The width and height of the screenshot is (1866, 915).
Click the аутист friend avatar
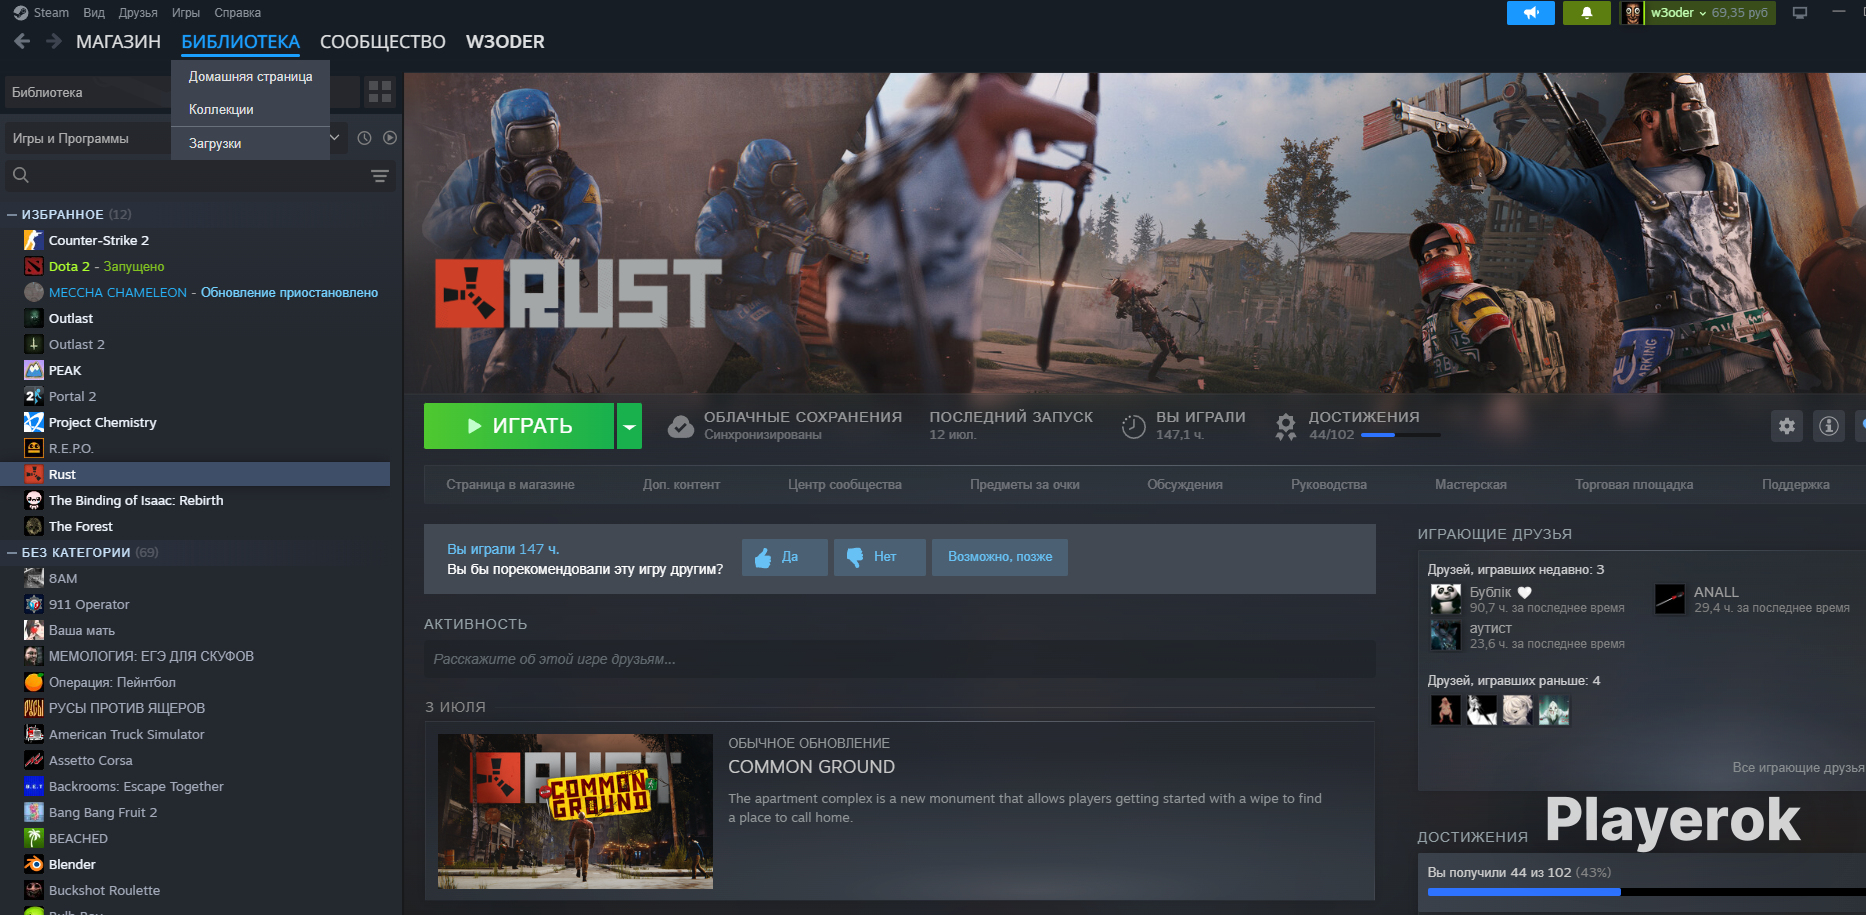pos(1446,635)
